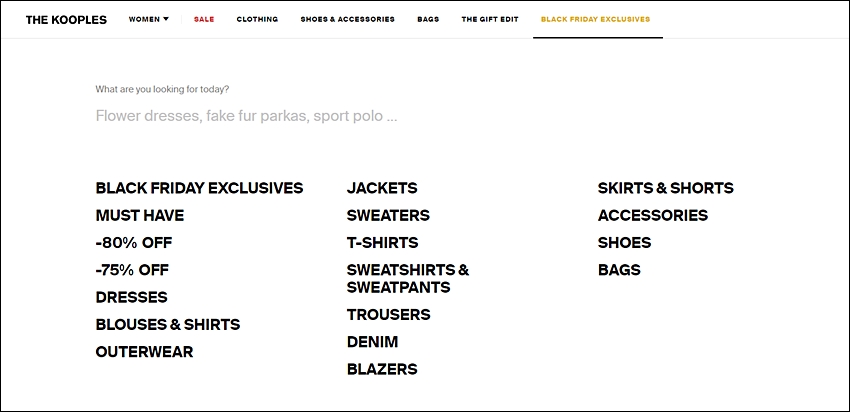Go to Shoes & Accessories menu
This screenshot has height=412, width=850.
[x=347, y=19]
